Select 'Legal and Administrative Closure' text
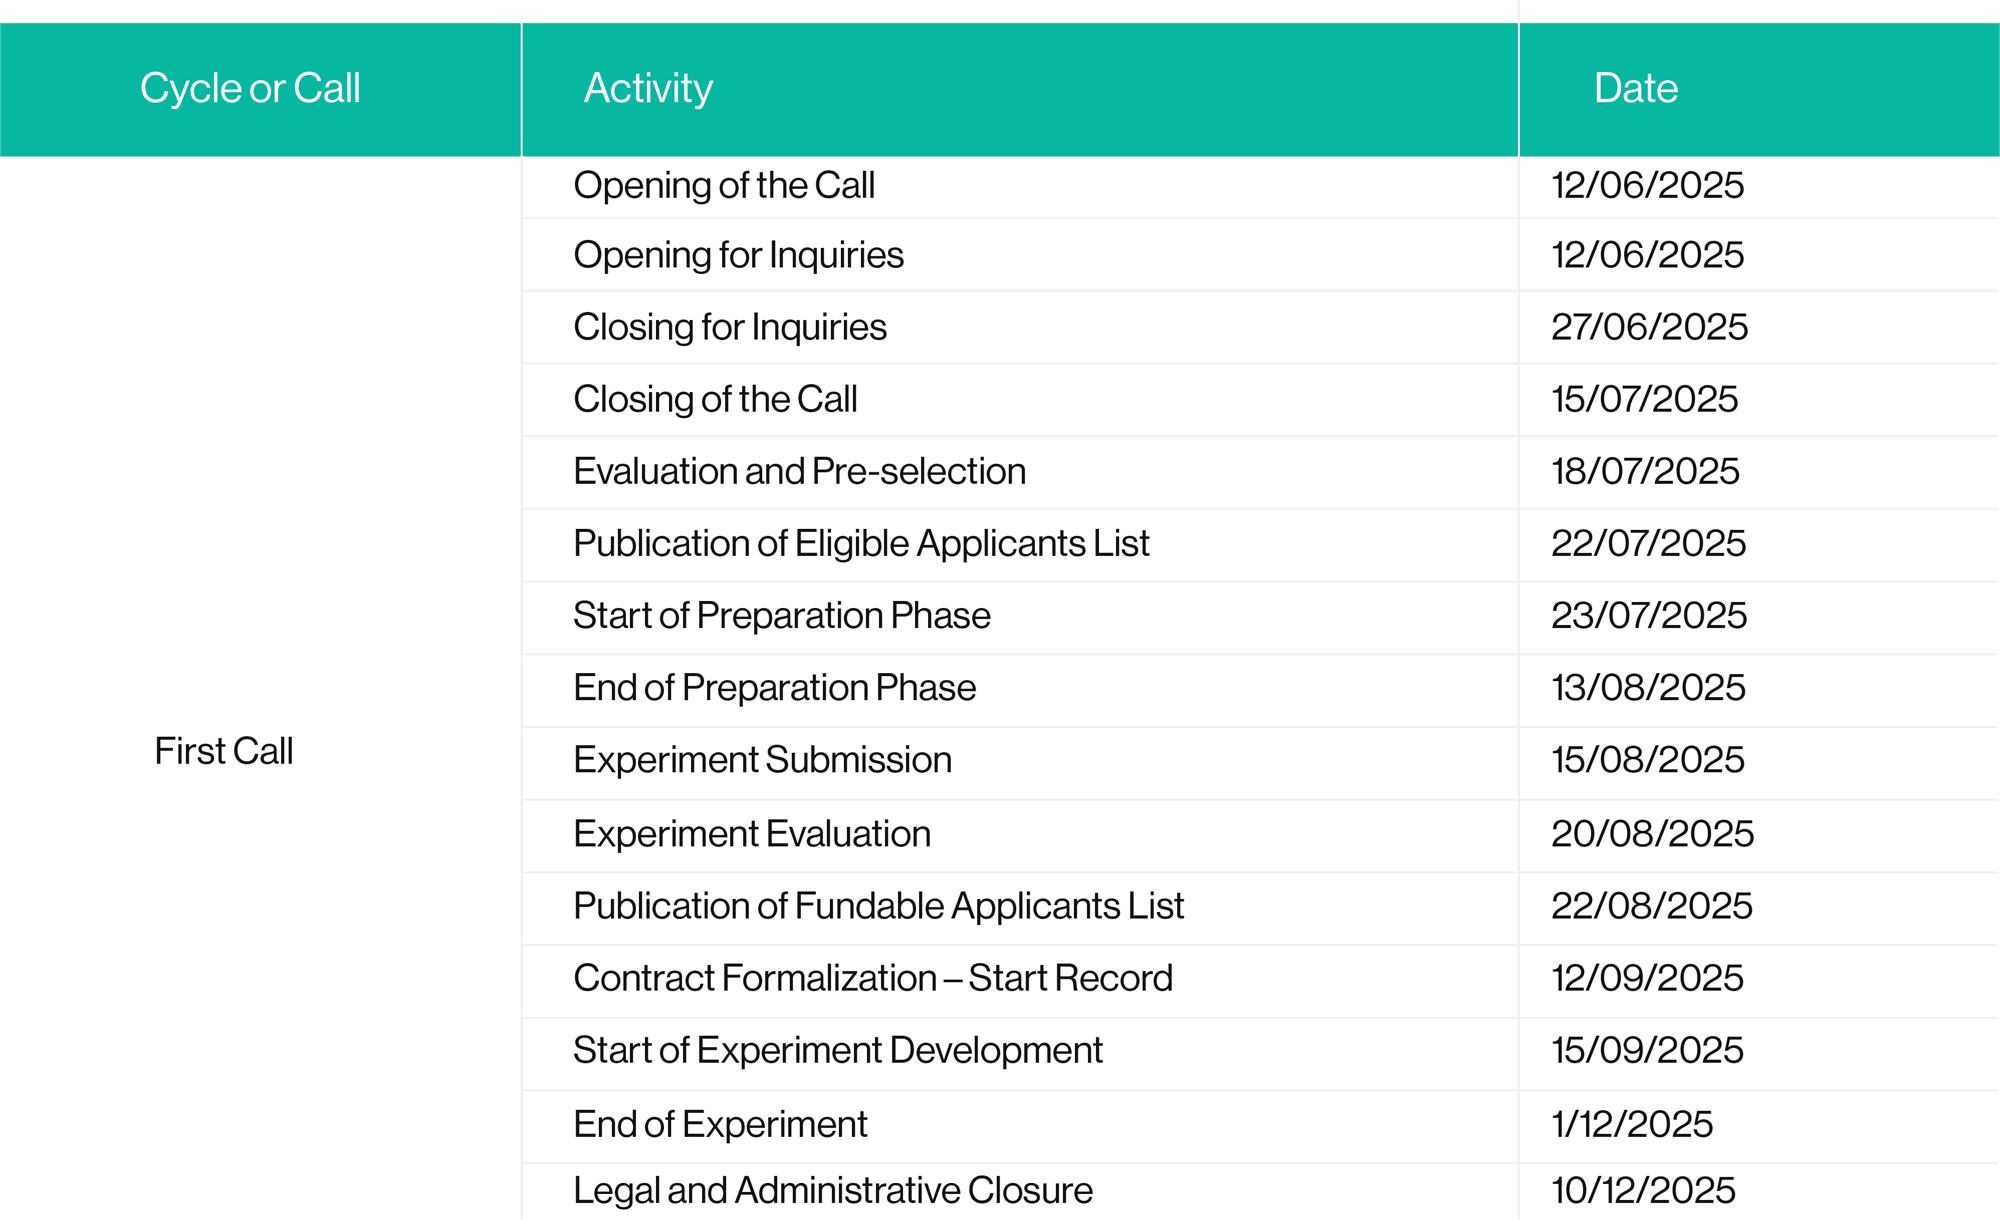 (x=832, y=1190)
